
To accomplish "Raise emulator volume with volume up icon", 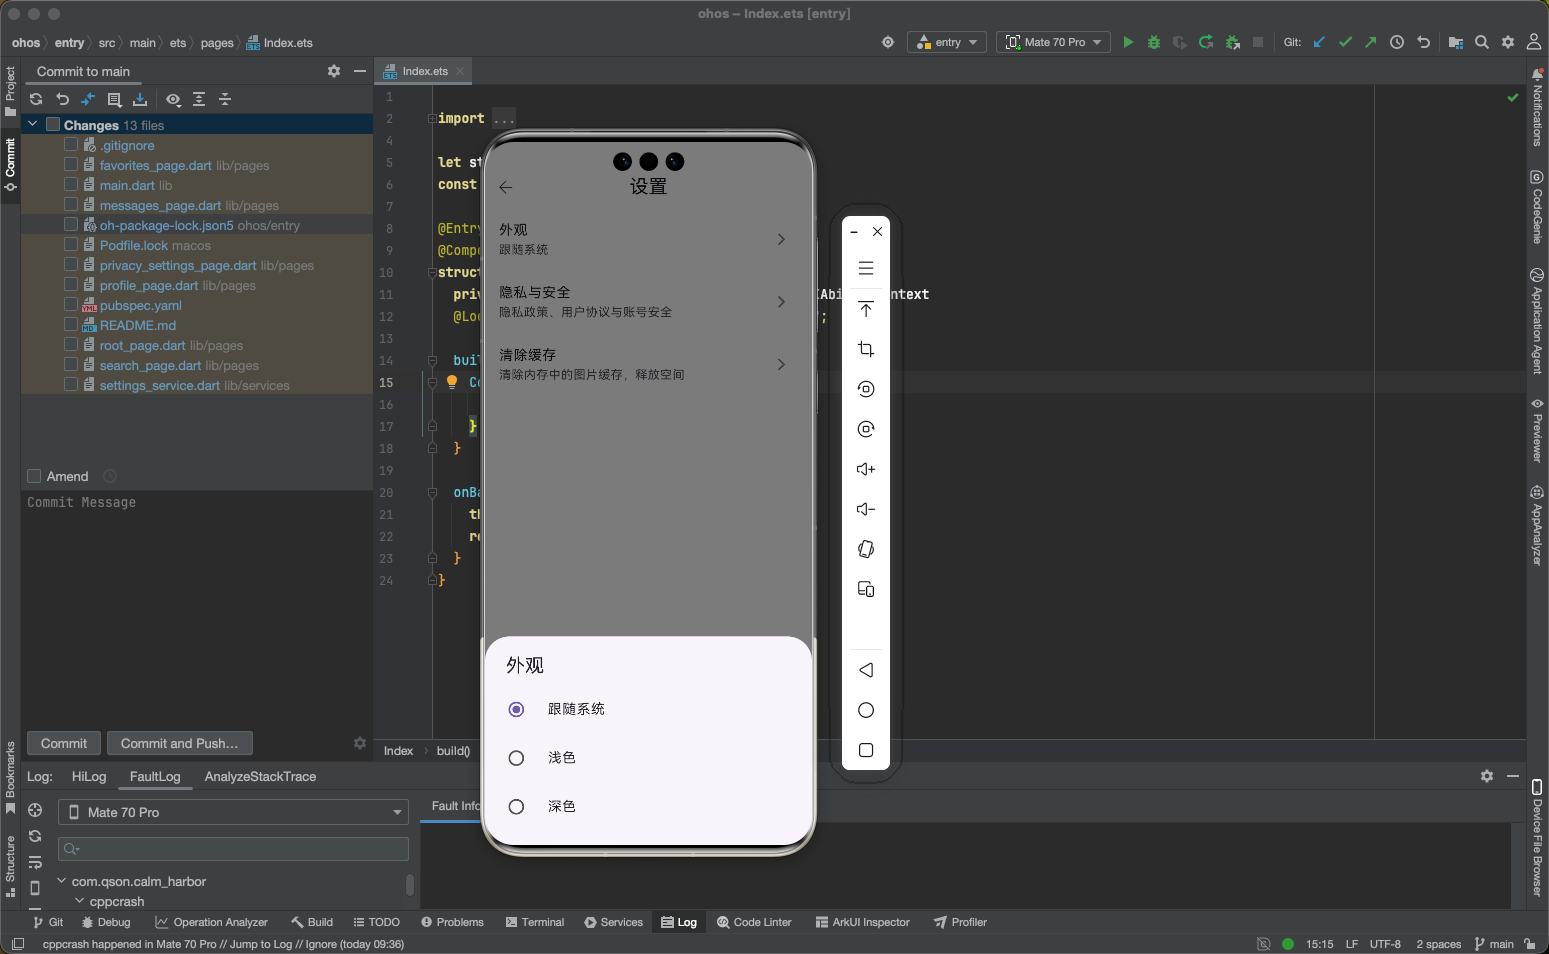I will click(x=866, y=469).
